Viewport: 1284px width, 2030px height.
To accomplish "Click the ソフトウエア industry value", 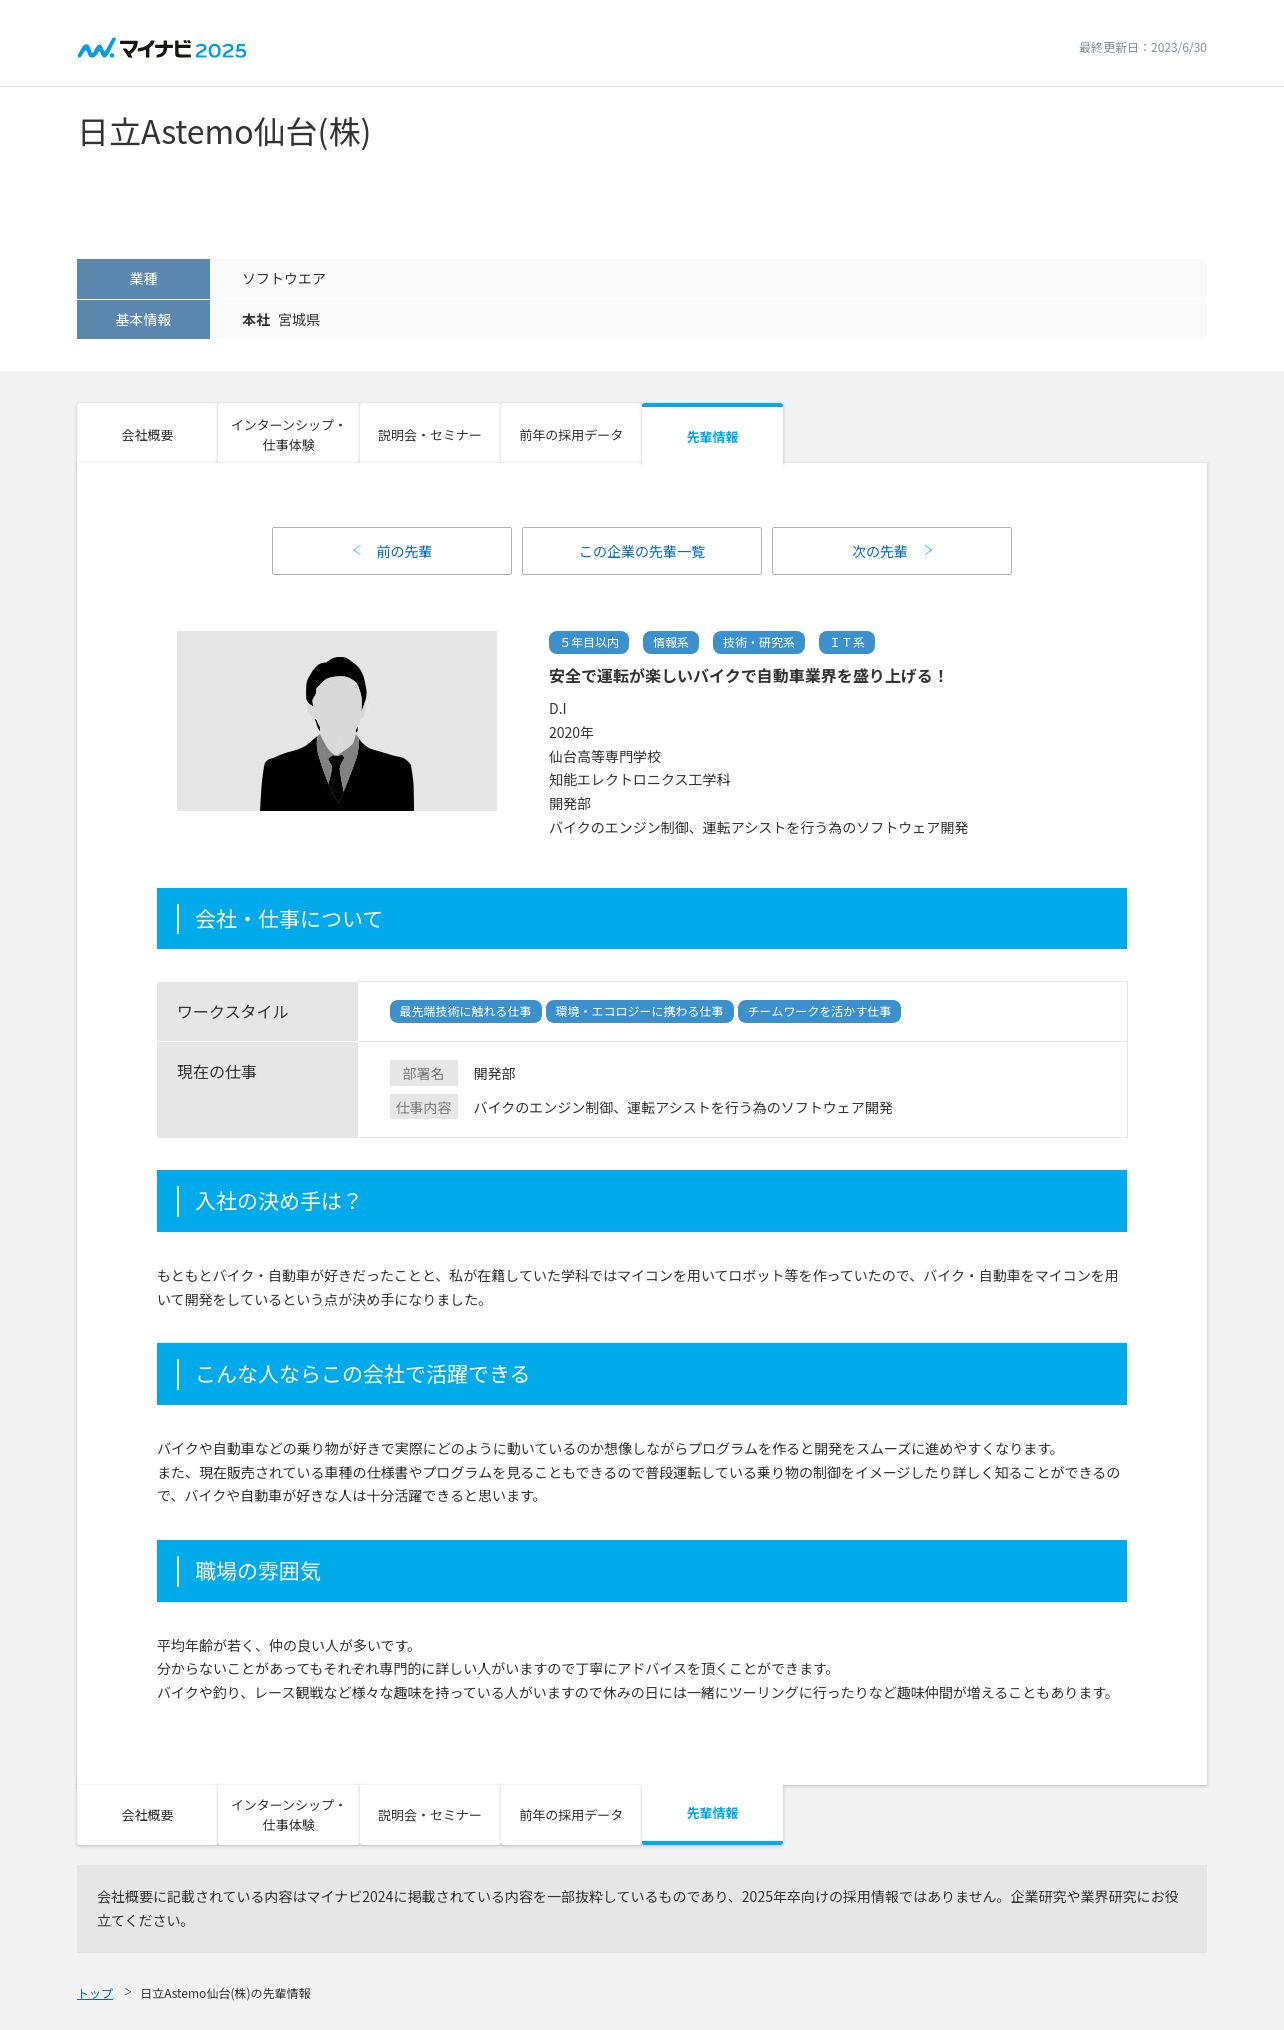I will point(284,279).
